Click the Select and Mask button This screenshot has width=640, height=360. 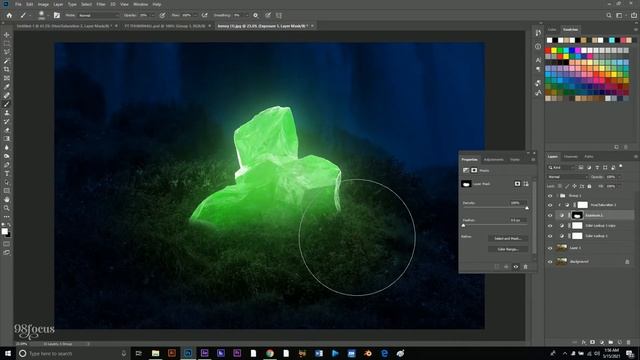(x=508, y=238)
